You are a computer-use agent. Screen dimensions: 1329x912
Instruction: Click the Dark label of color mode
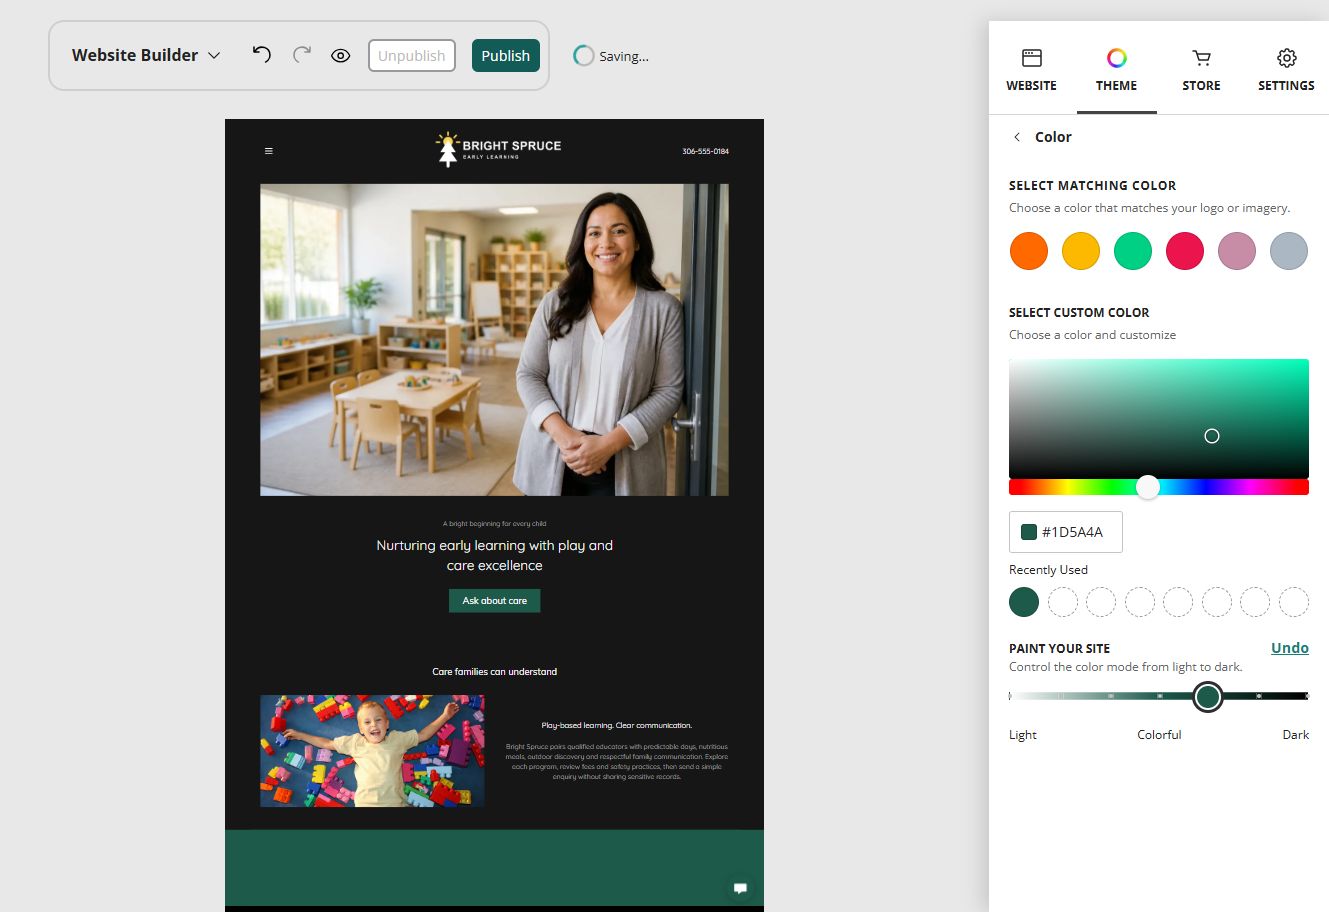(x=1296, y=735)
